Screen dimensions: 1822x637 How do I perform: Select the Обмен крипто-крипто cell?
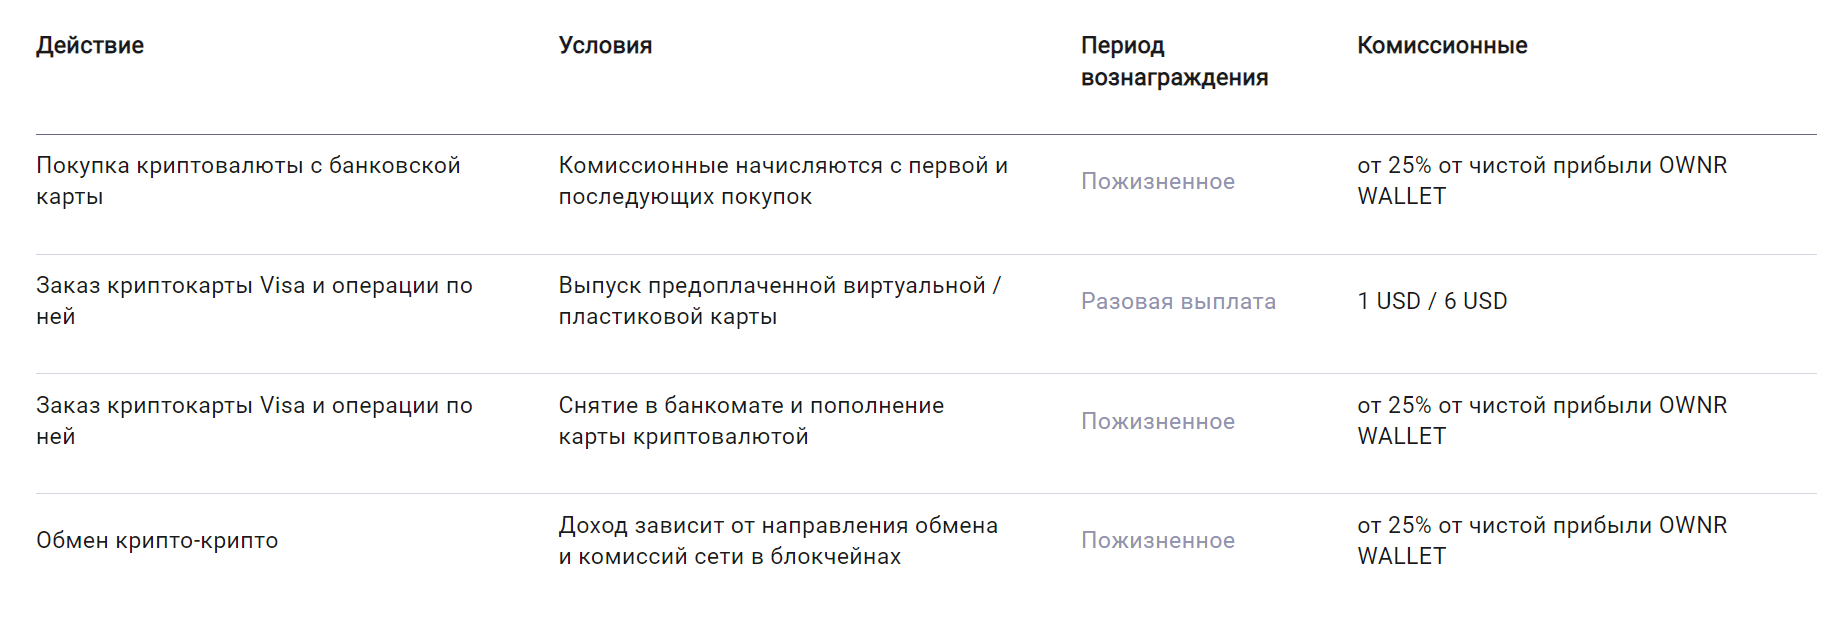[157, 541]
